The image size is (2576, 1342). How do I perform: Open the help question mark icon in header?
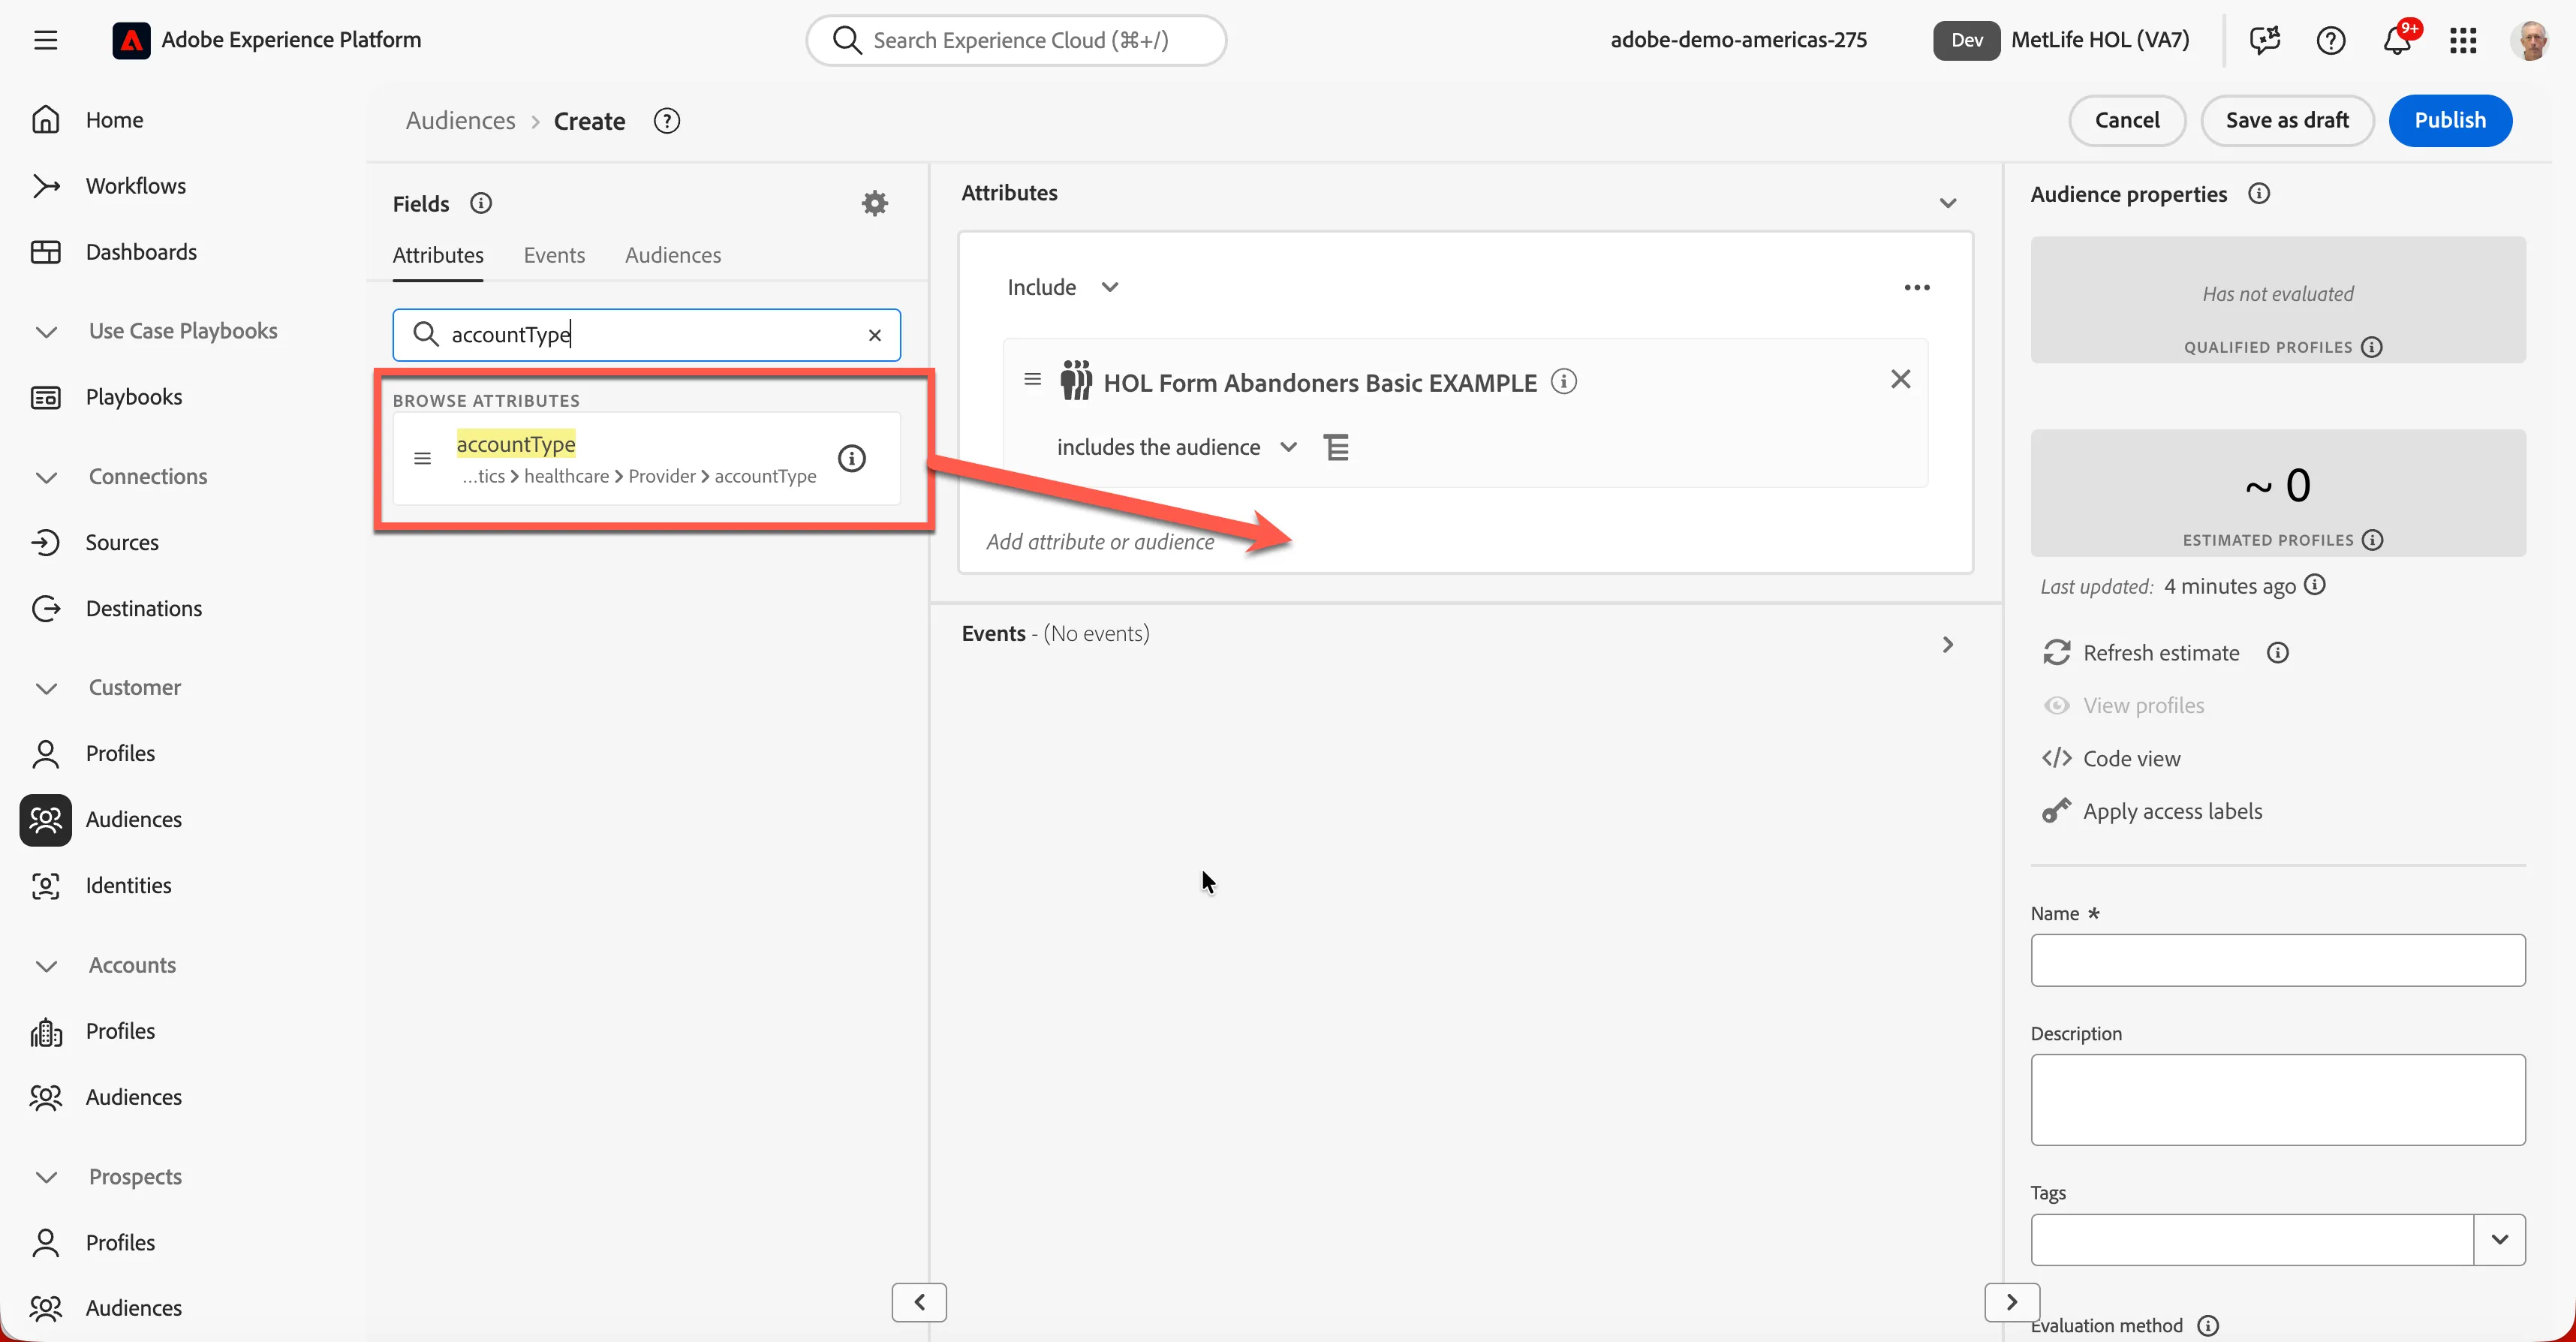[x=2331, y=40]
